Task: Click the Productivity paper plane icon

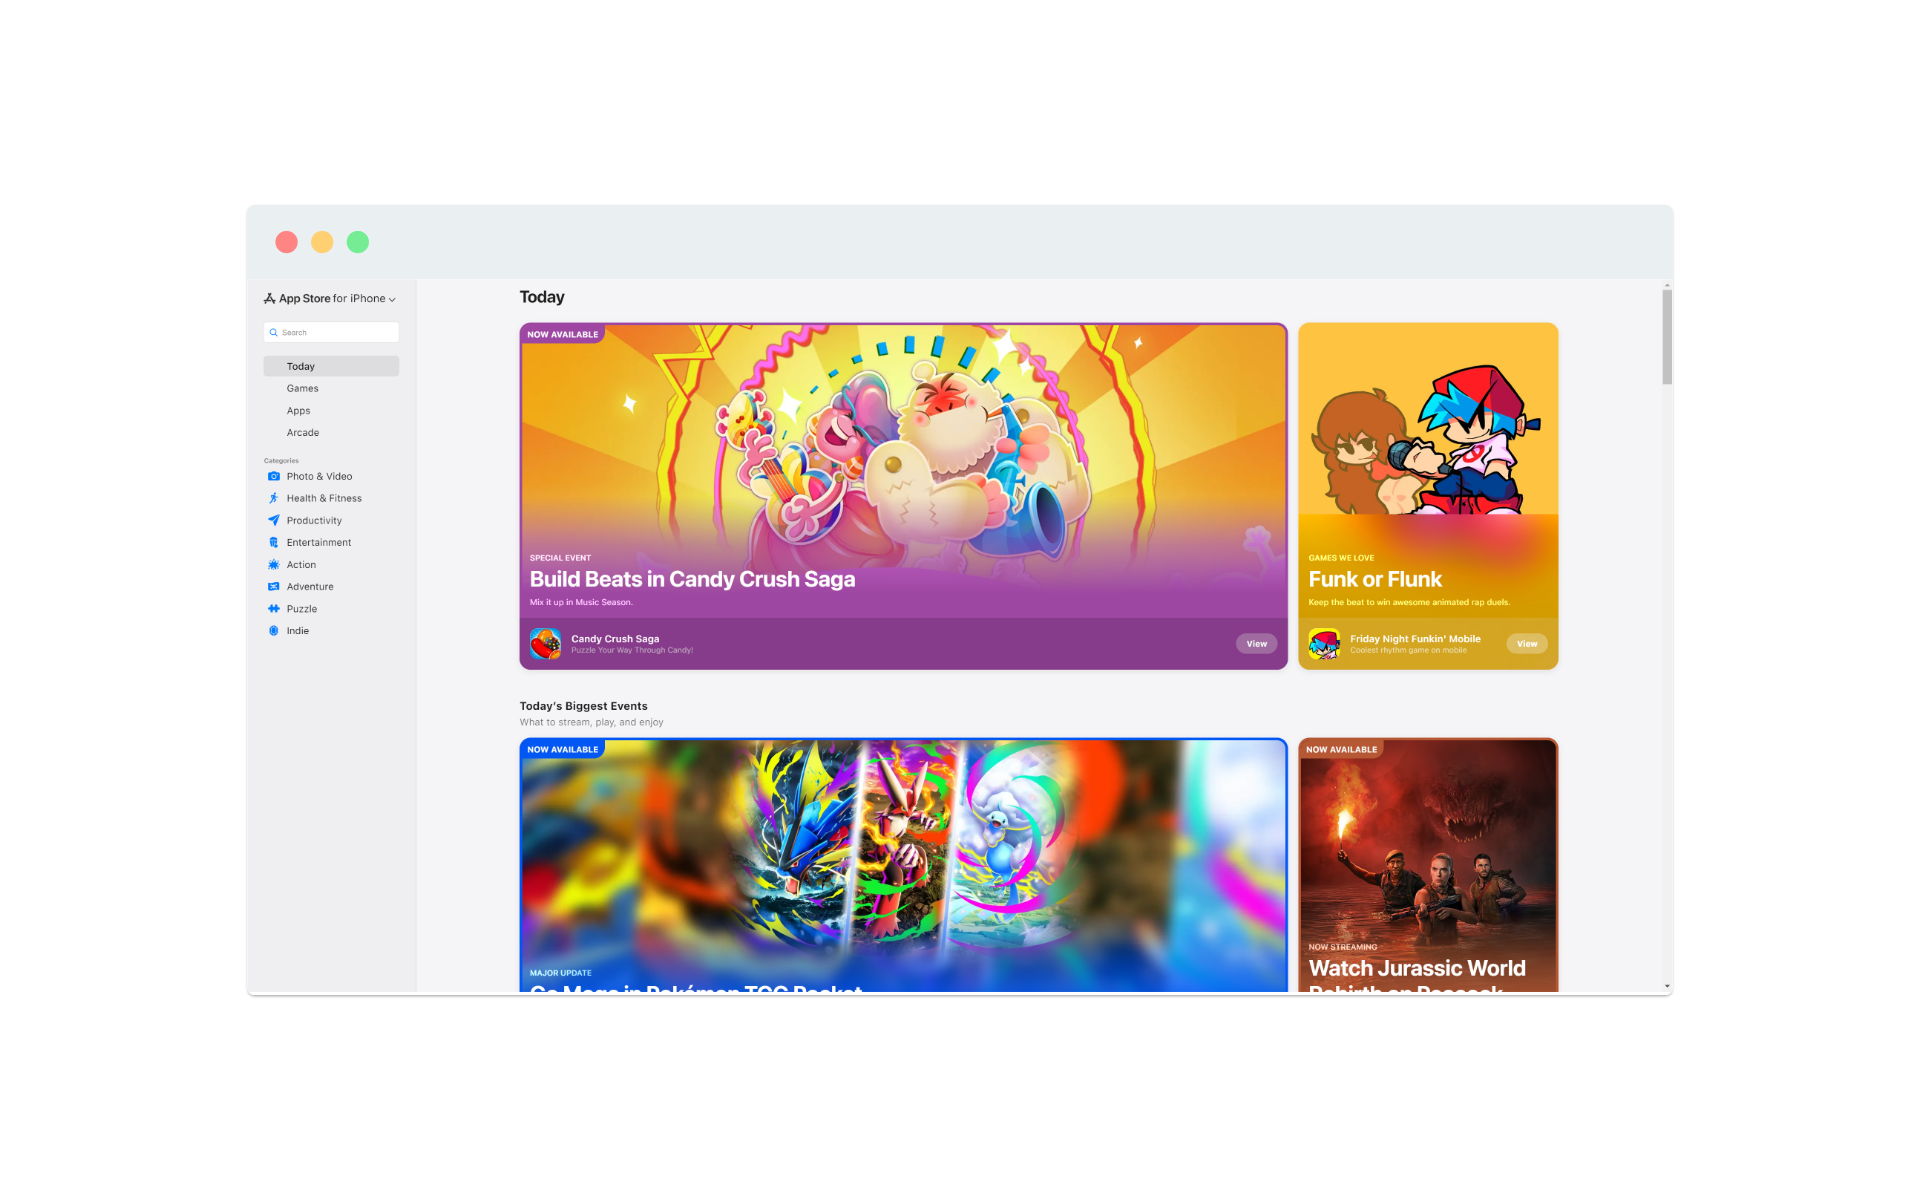Action: click(x=274, y=520)
